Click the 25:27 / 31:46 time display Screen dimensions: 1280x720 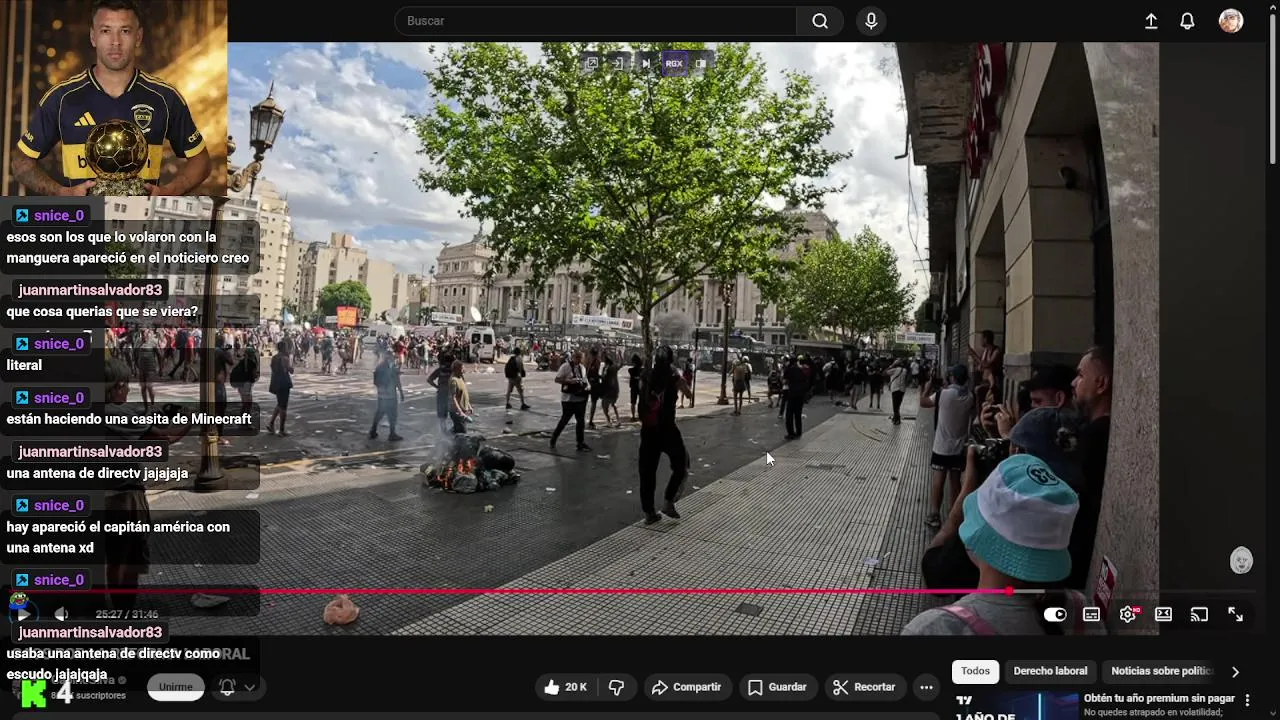click(x=126, y=614)
